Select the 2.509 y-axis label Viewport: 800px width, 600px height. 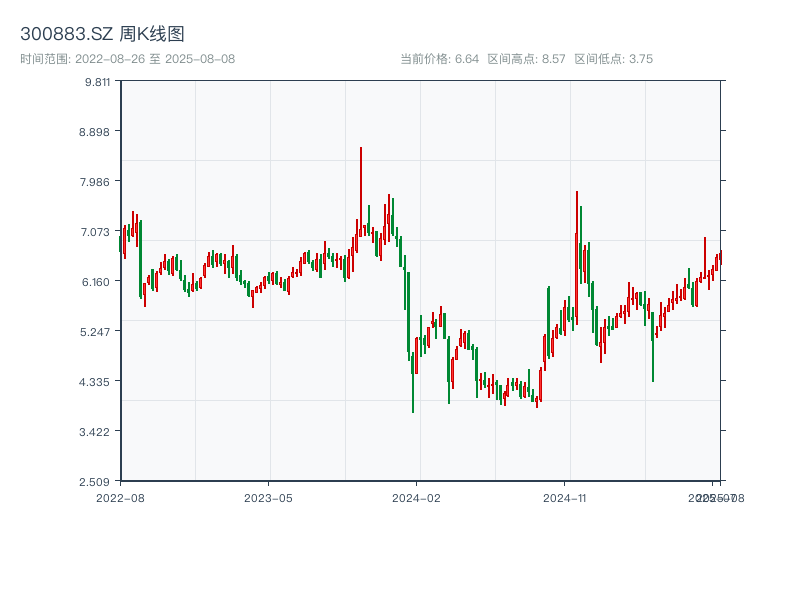[98, 481]
